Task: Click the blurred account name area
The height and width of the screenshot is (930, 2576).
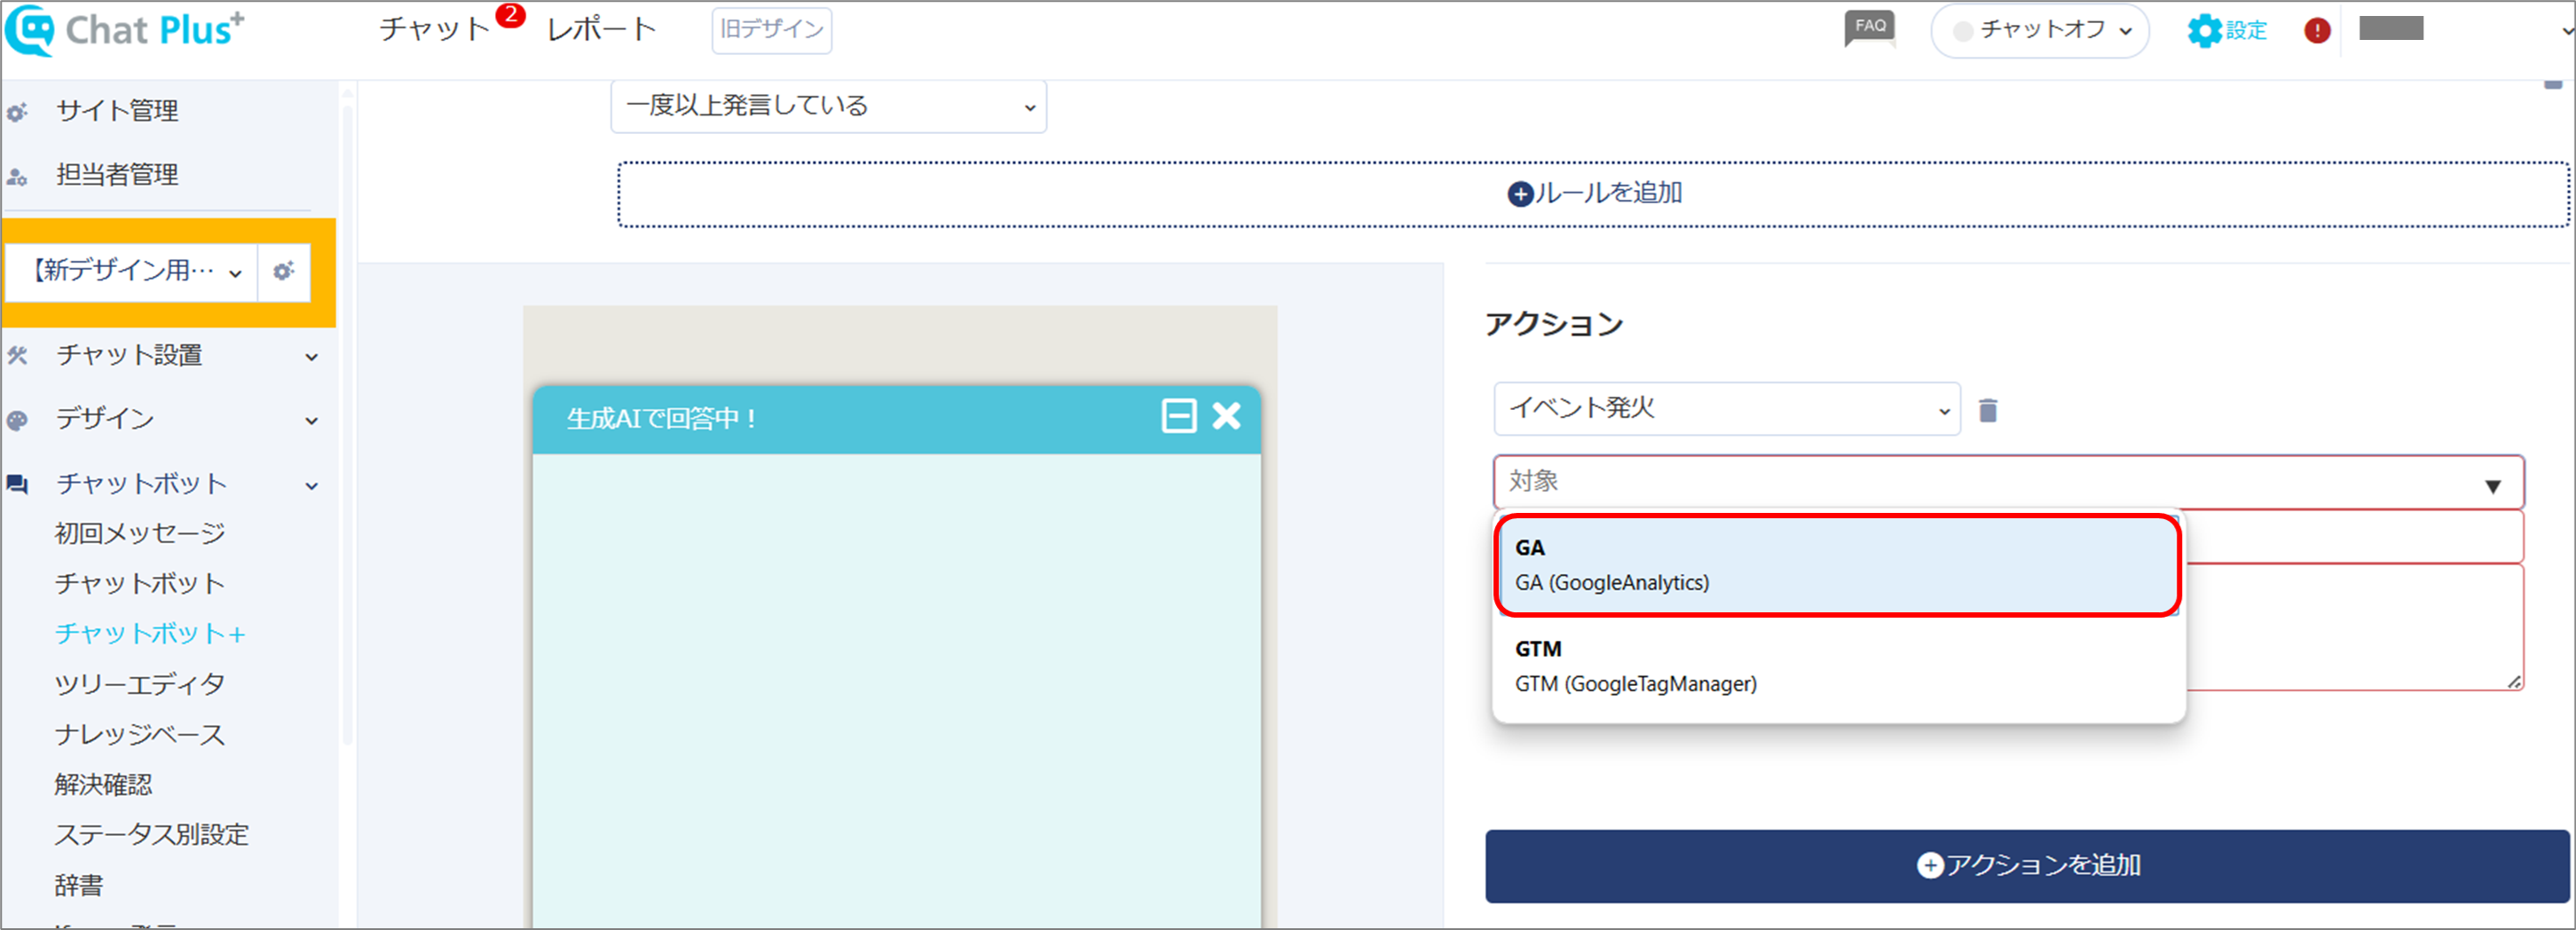Action: [x=2391, y=28]
